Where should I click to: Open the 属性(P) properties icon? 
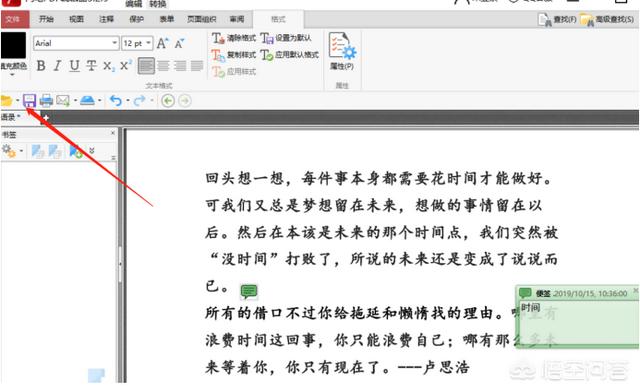[x=342, y=51]
